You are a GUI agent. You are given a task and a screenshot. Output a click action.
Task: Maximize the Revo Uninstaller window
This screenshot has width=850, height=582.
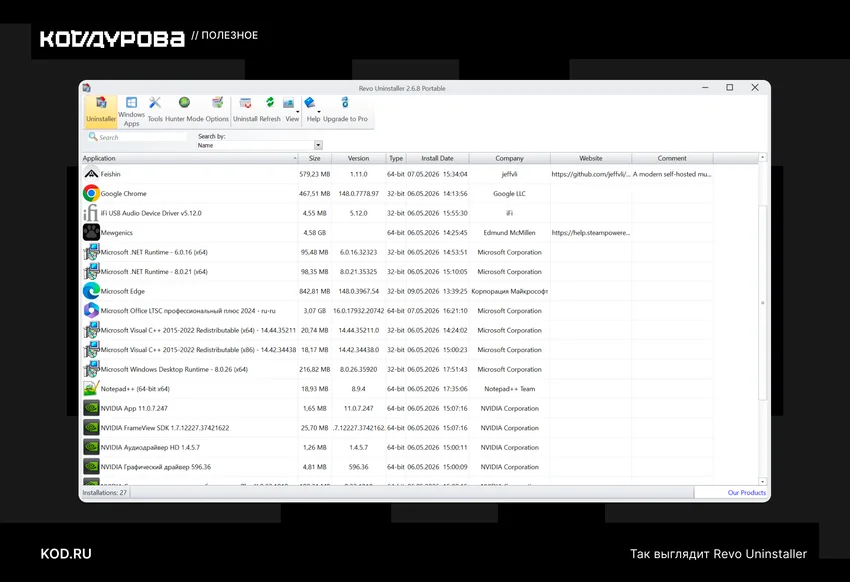click(730, 87)
